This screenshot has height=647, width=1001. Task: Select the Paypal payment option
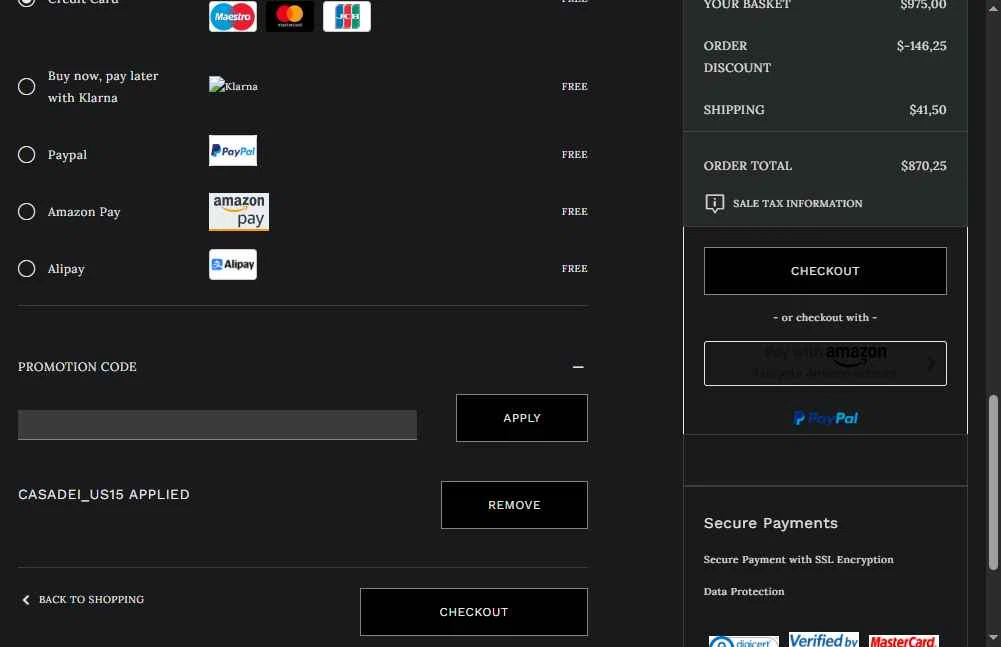tap(26, 155)
